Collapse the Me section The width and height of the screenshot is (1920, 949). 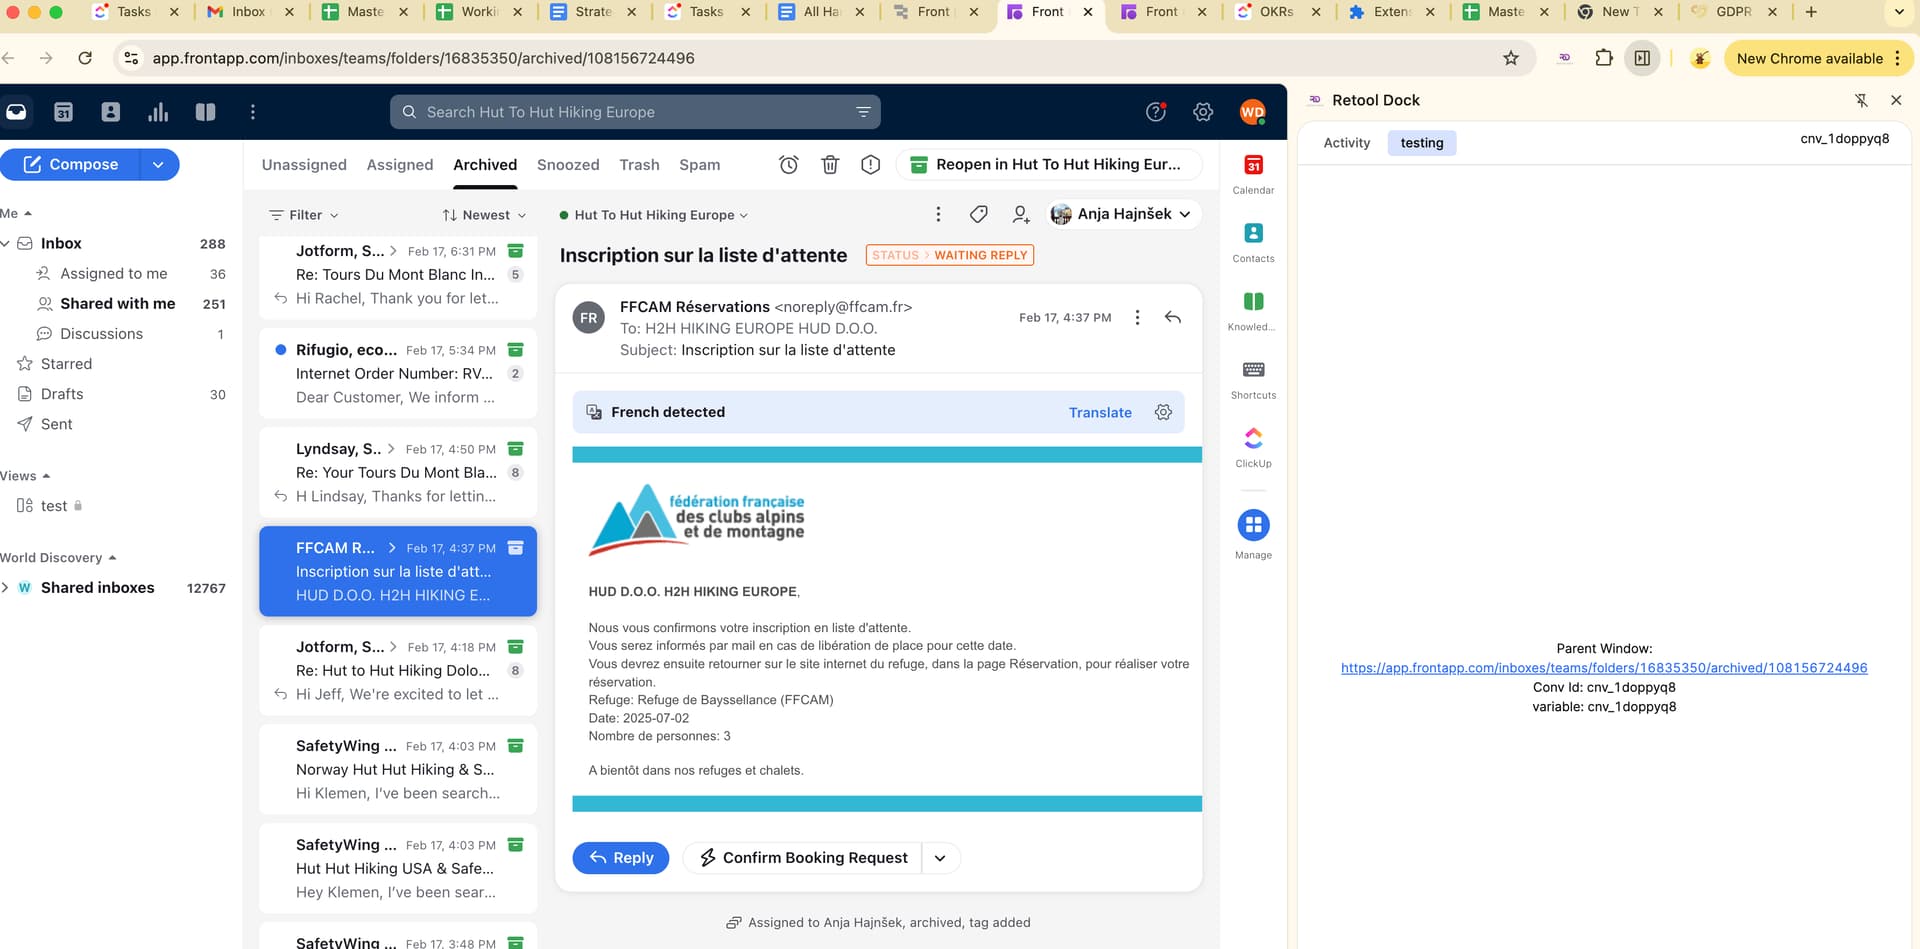16,213
